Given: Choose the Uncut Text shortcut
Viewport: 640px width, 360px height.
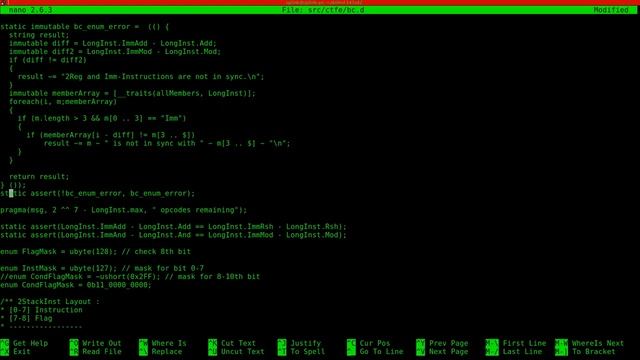Looking at the screenshot, I should 242,351.
